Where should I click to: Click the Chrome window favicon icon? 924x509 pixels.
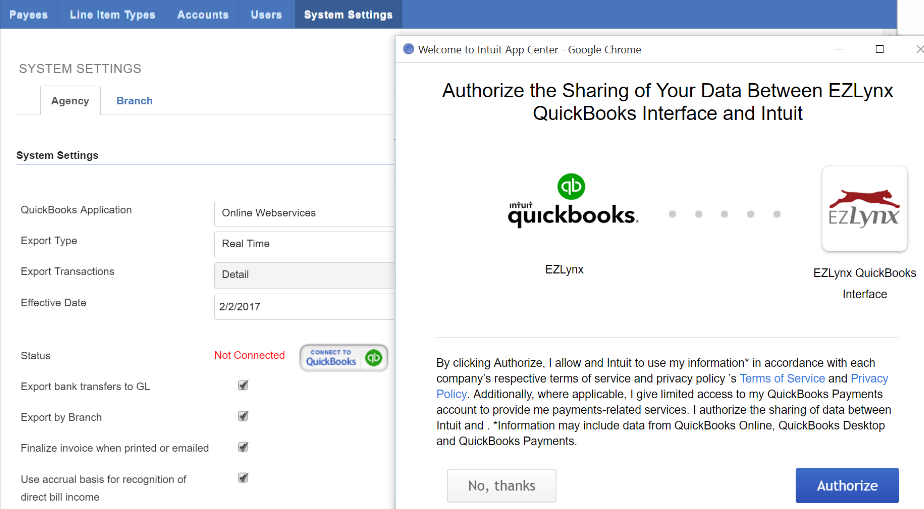408,49
